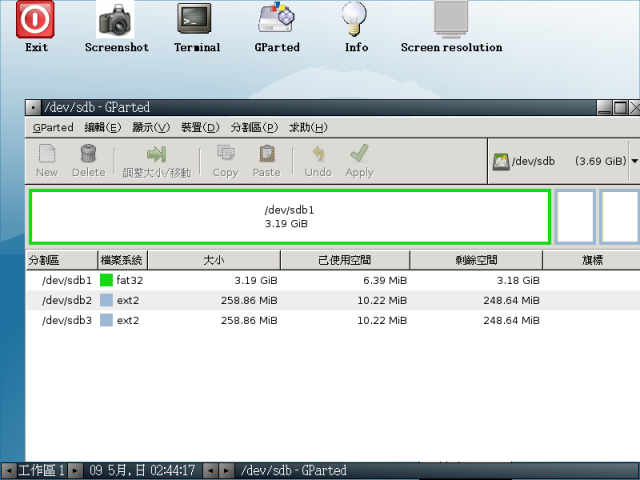Open the 分割區(P) menu
Screen dimensions: 640x480
[254, 127]
